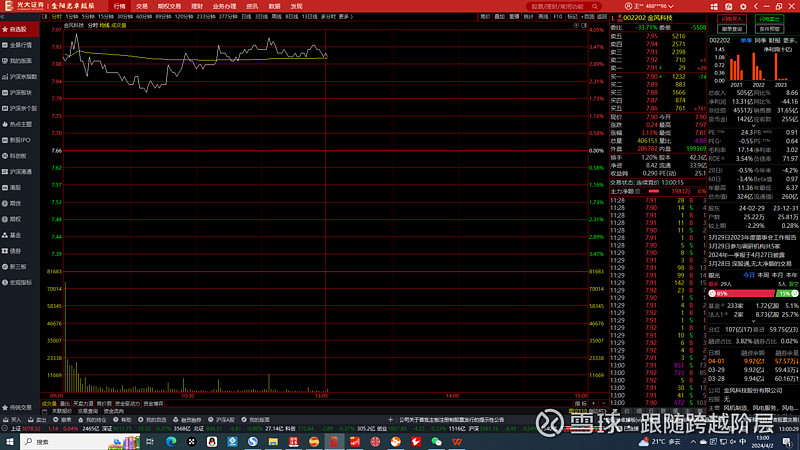
Task: Toggle the 均线 overlay label
Action: 105,25
